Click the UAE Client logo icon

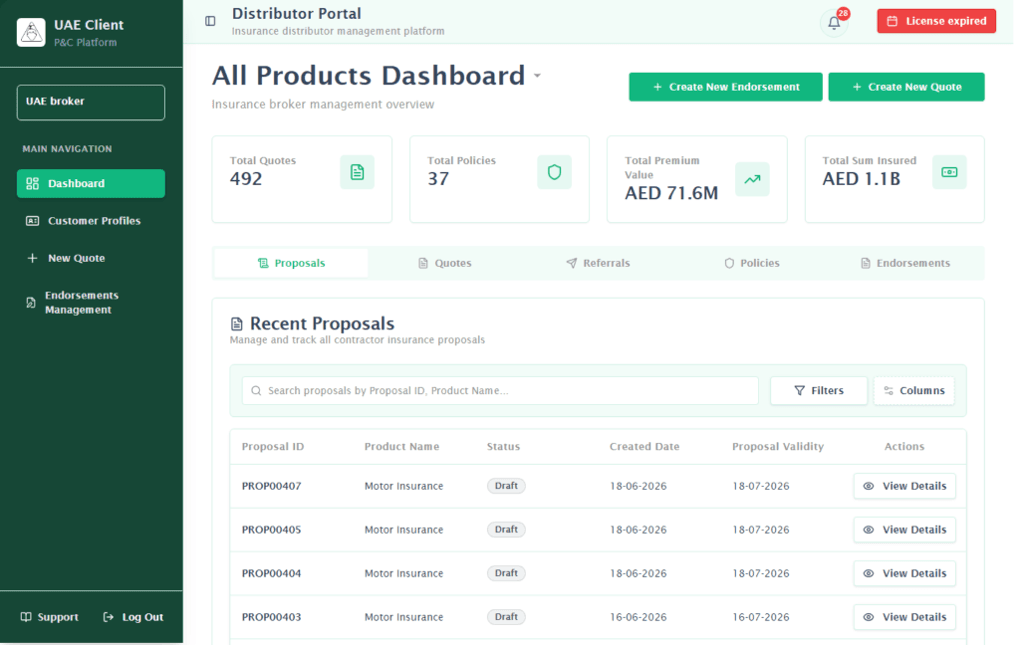click(31, 33)
